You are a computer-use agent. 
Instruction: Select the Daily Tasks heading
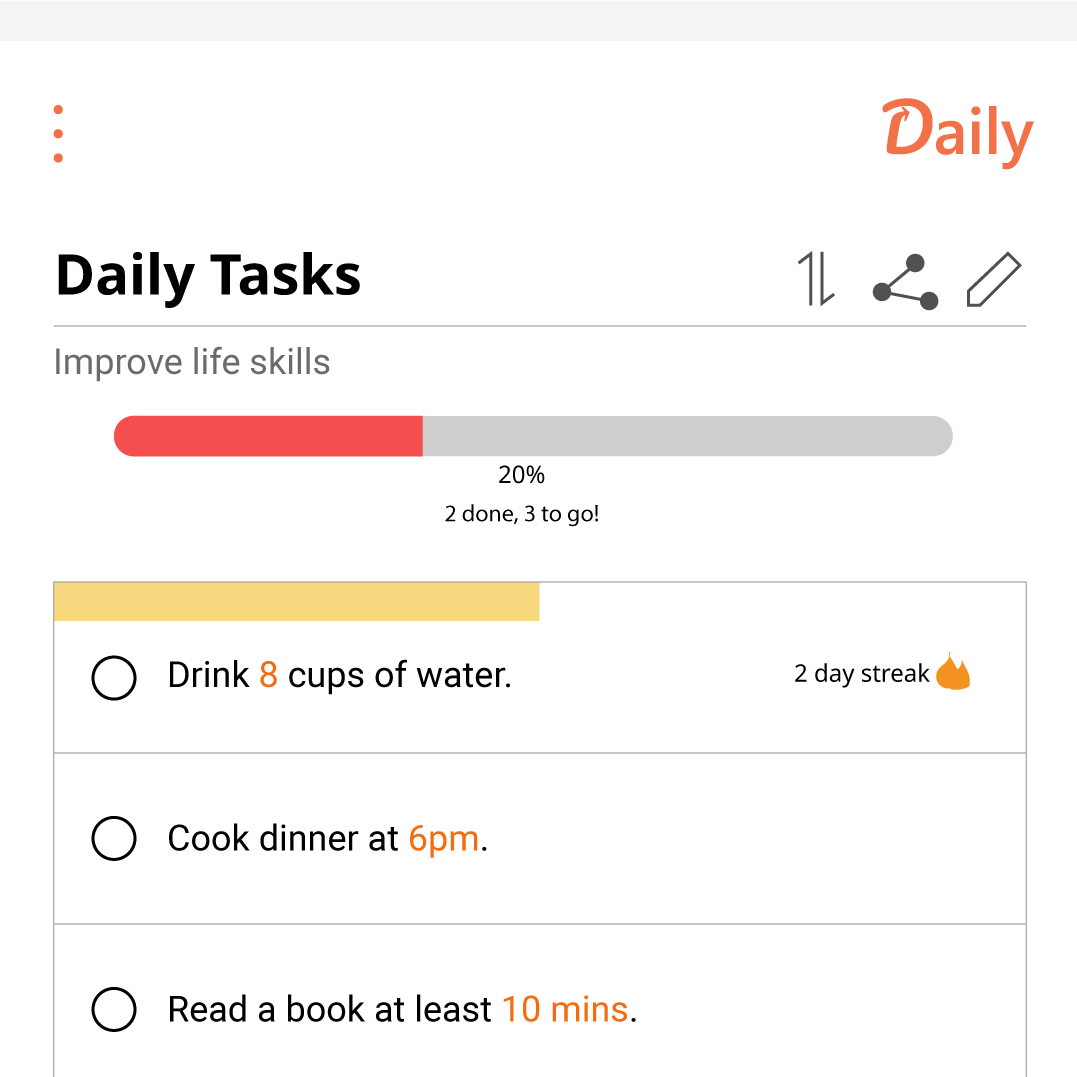[x=208, y=276]
